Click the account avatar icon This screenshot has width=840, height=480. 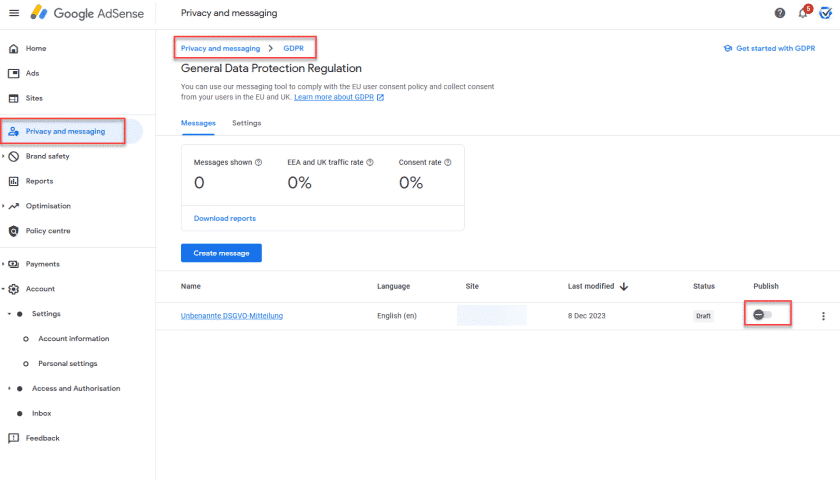(x=826, y=13)
